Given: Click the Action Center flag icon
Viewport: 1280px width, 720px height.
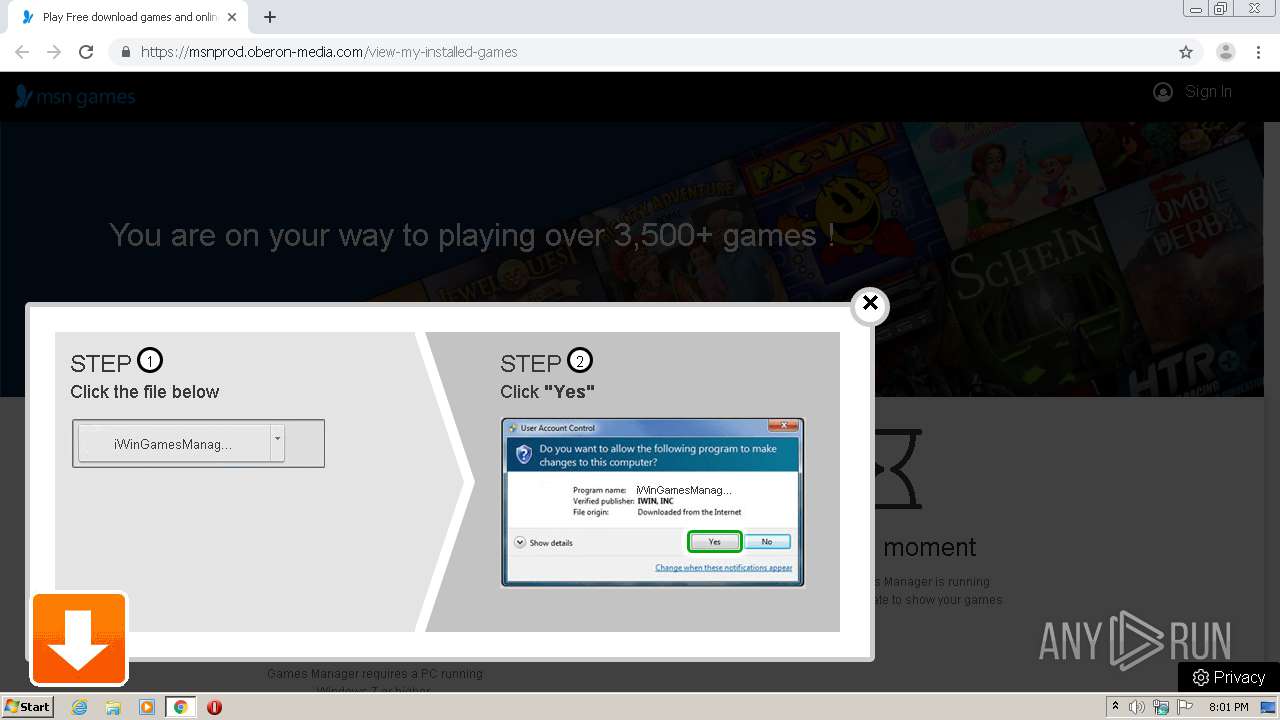Looking at the screenshot, I should click(1185, 707).
